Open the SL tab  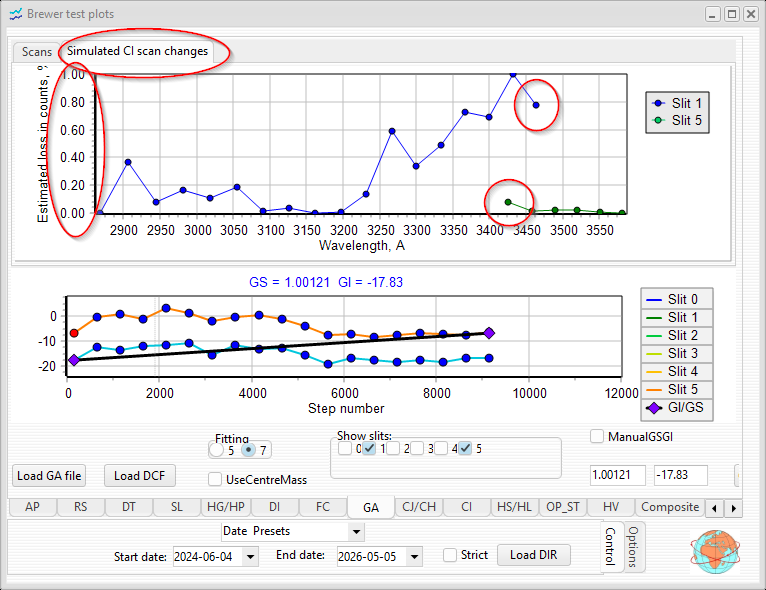[177, 507]
